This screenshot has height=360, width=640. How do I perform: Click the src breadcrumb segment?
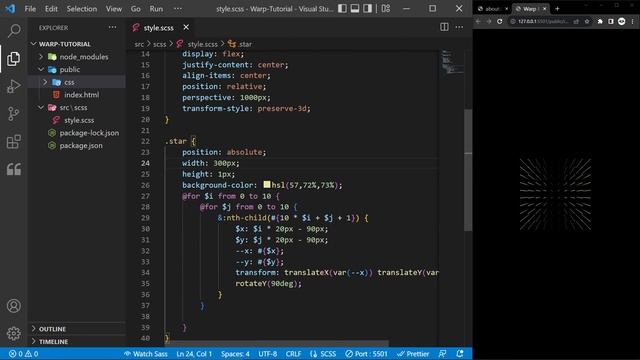[x=139, y=44]
